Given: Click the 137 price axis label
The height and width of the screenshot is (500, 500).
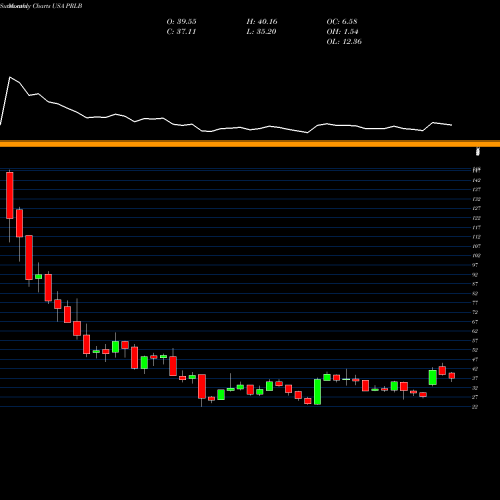Looking at the screenshot, I should tap(476, 190).
